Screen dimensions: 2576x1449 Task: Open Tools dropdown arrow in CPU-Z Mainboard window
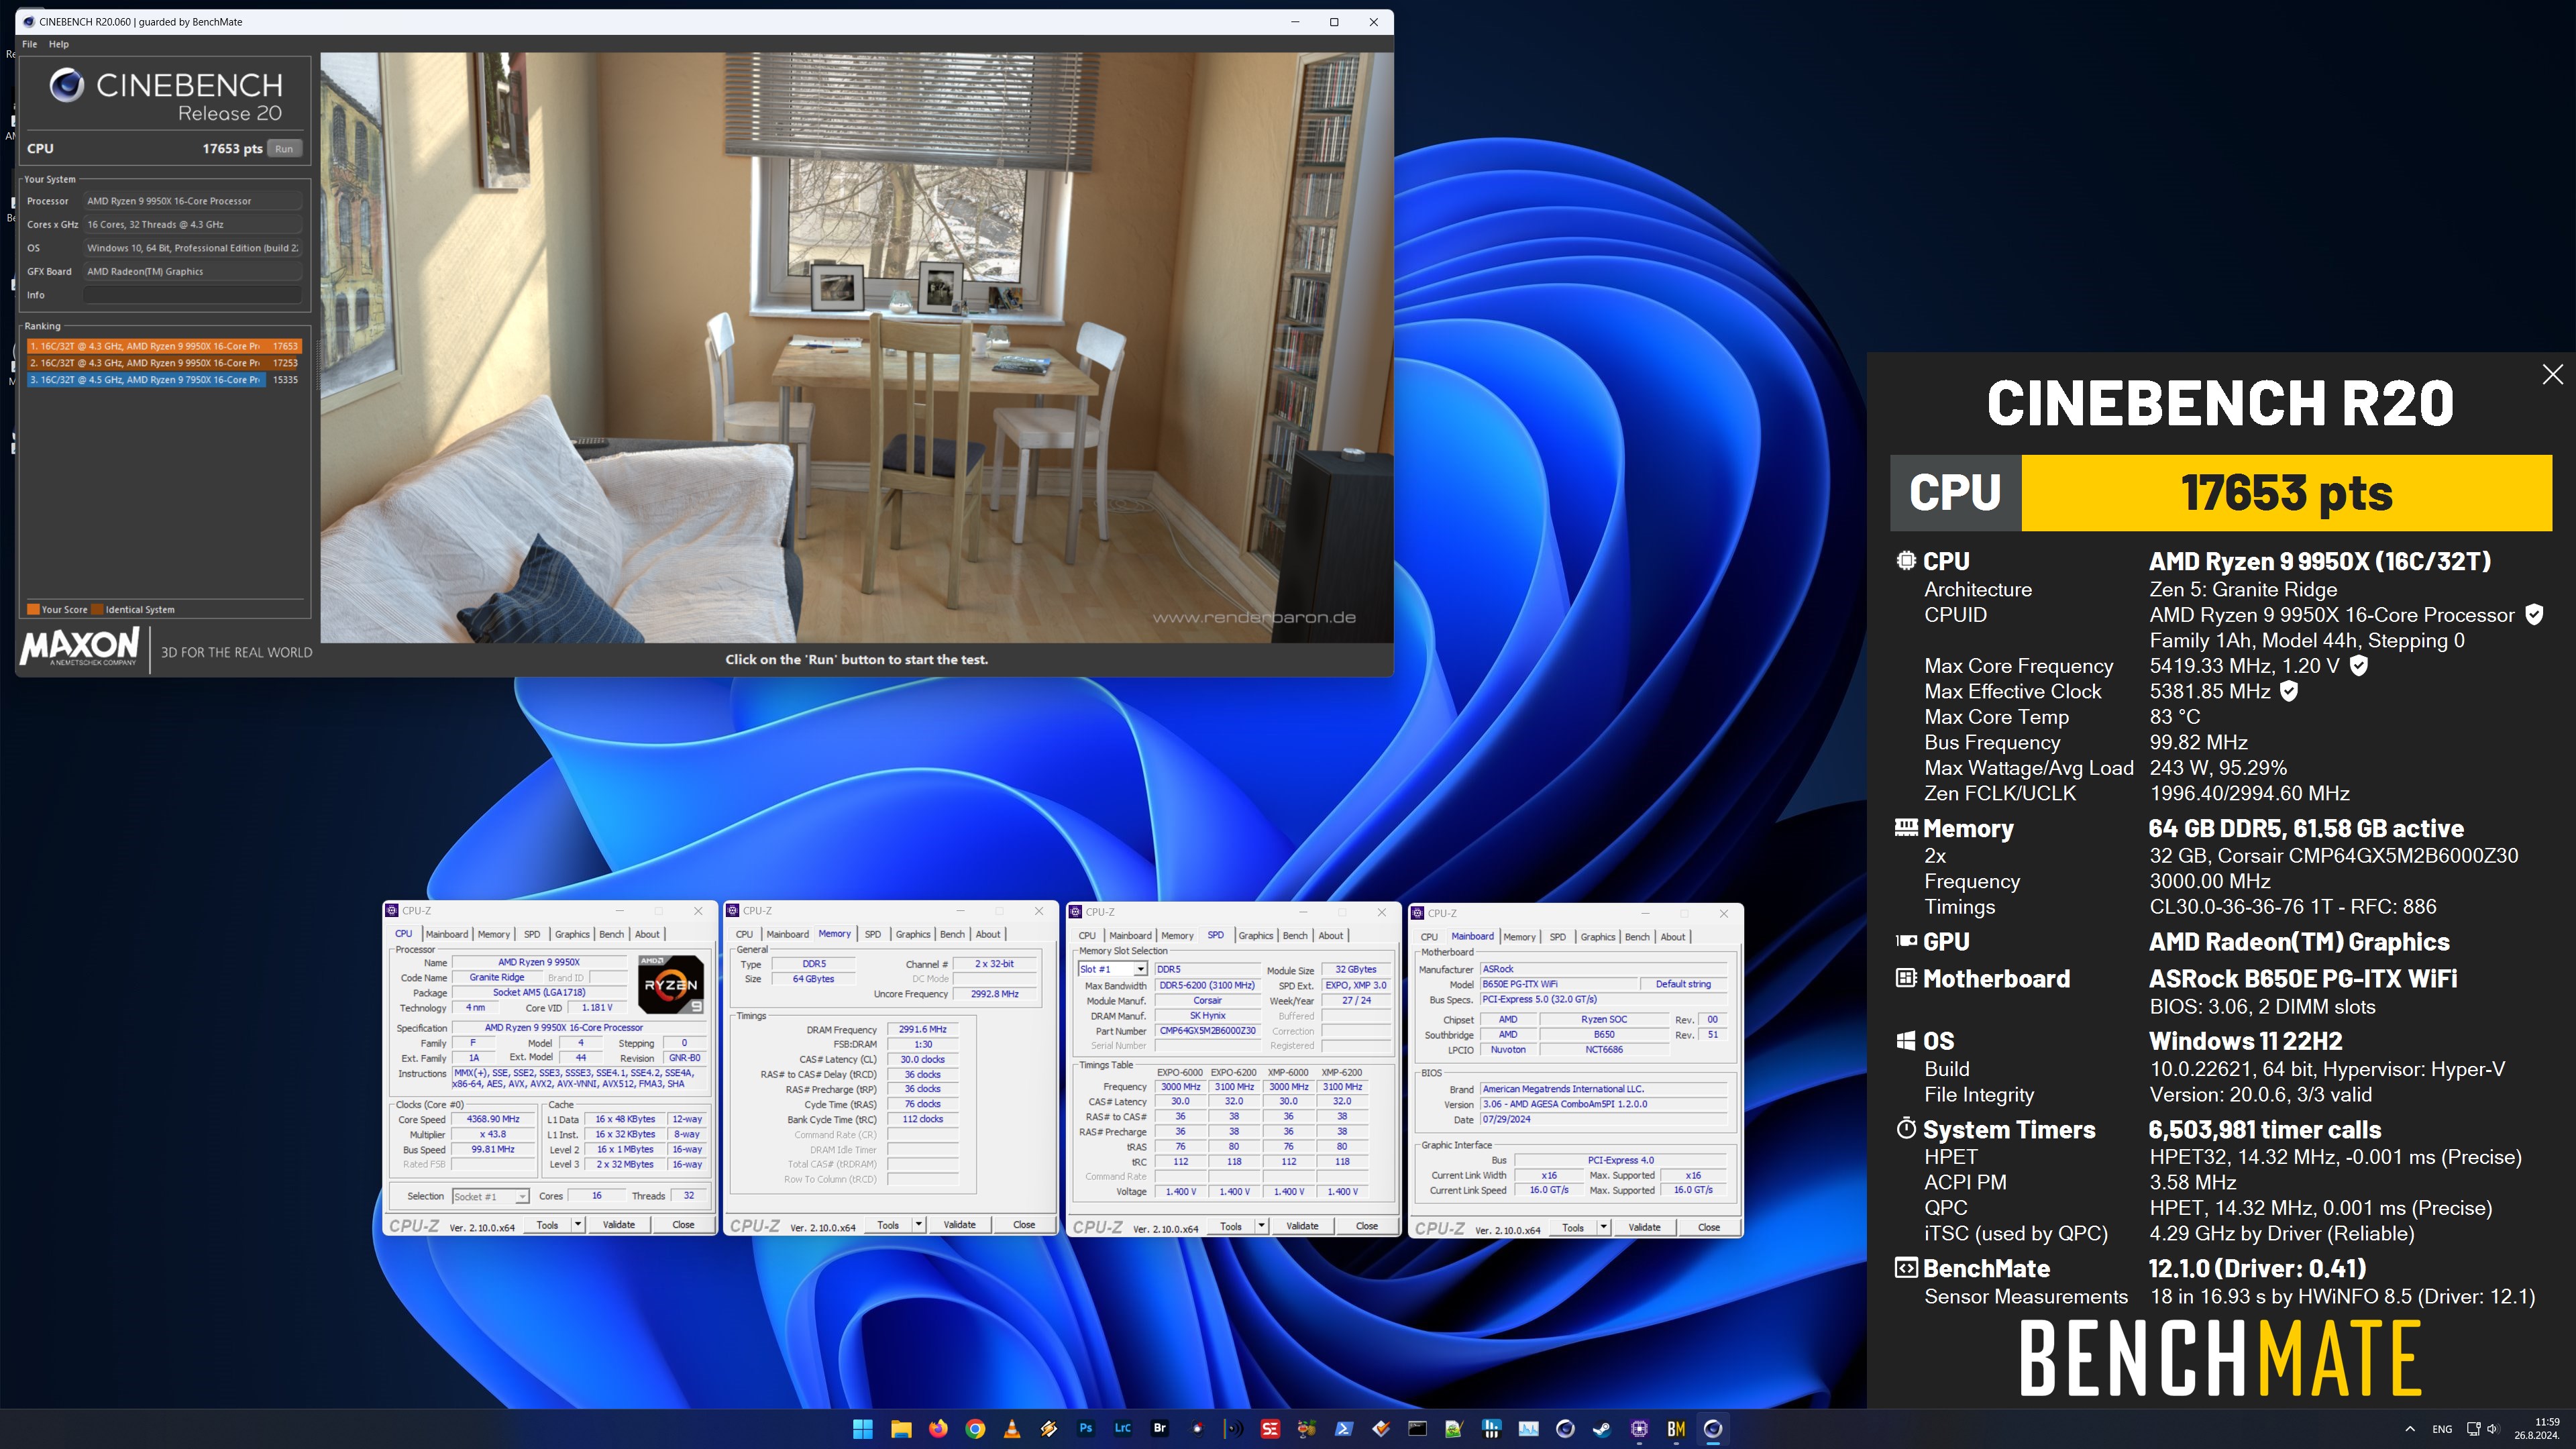(x=1603, y=1227)
